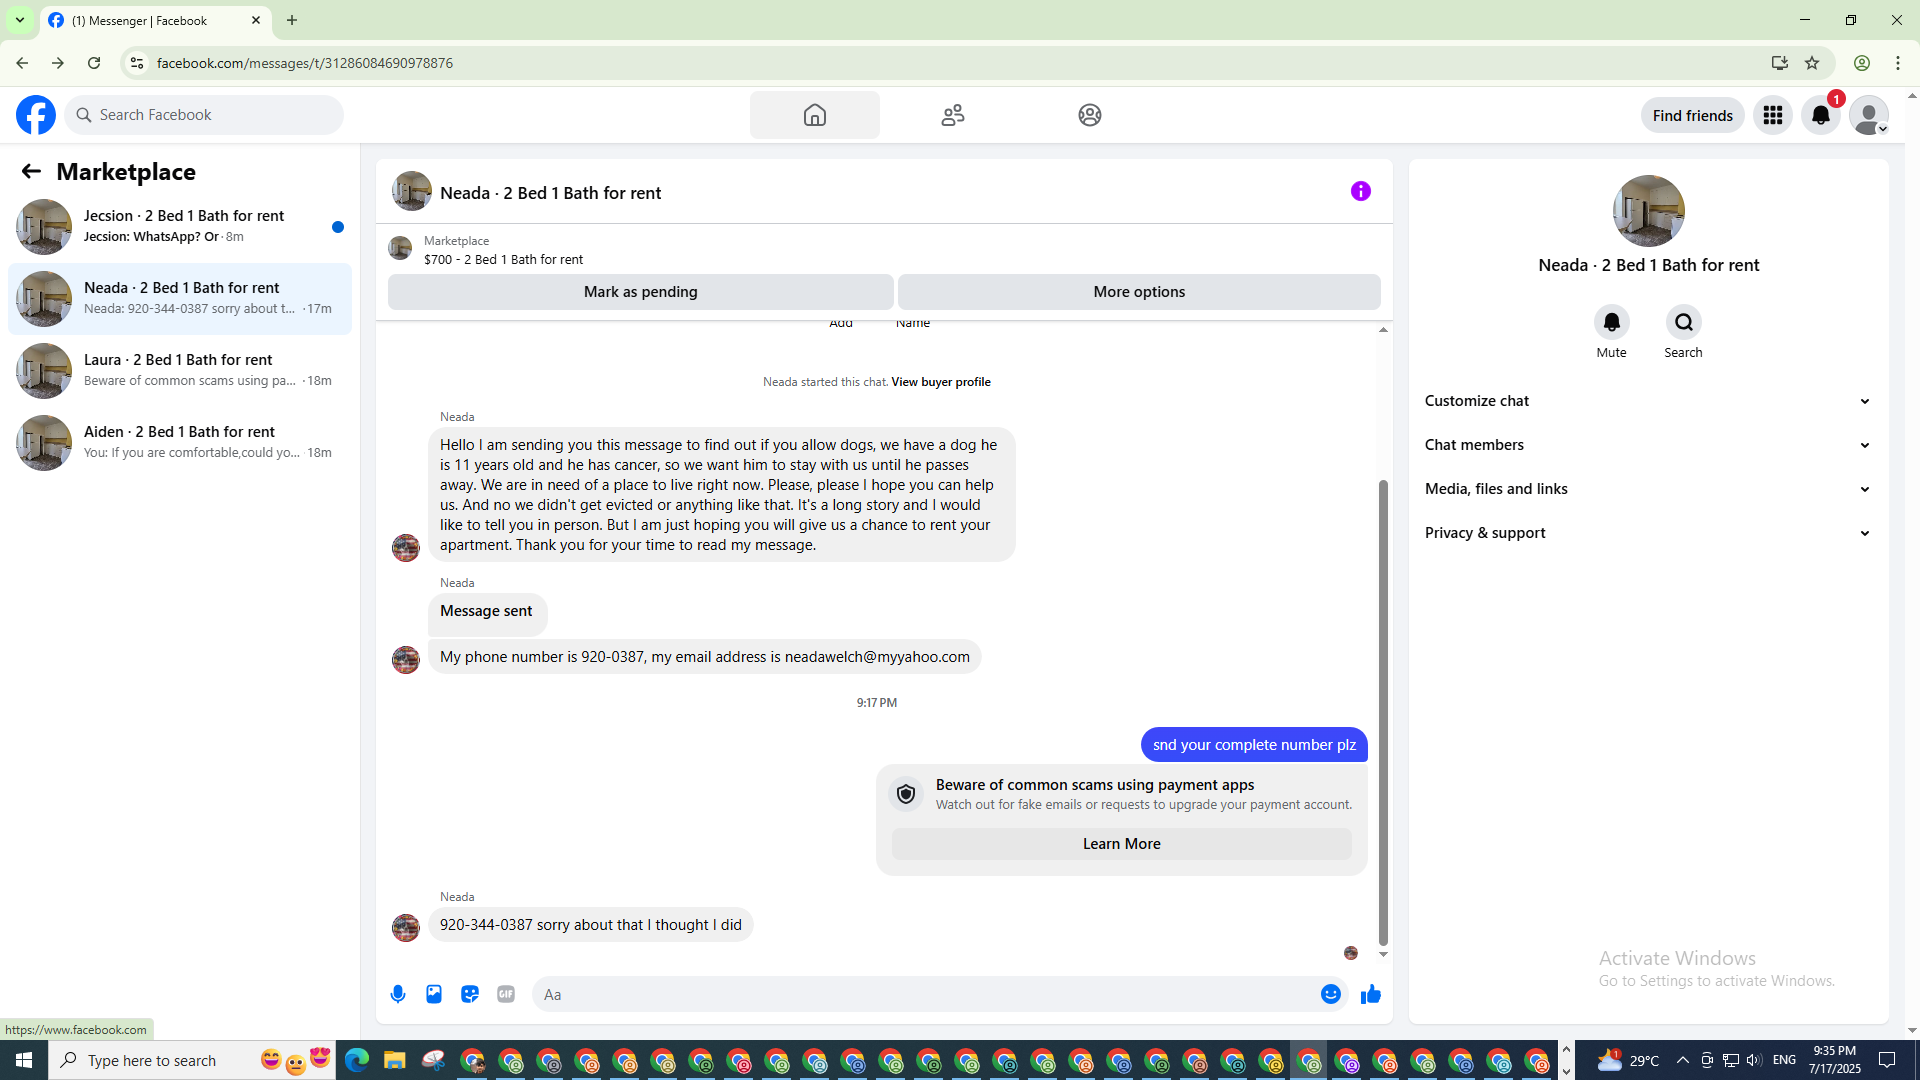Mute this conversation with the bell icon

pyautogui.click(x=1612, y=322)
